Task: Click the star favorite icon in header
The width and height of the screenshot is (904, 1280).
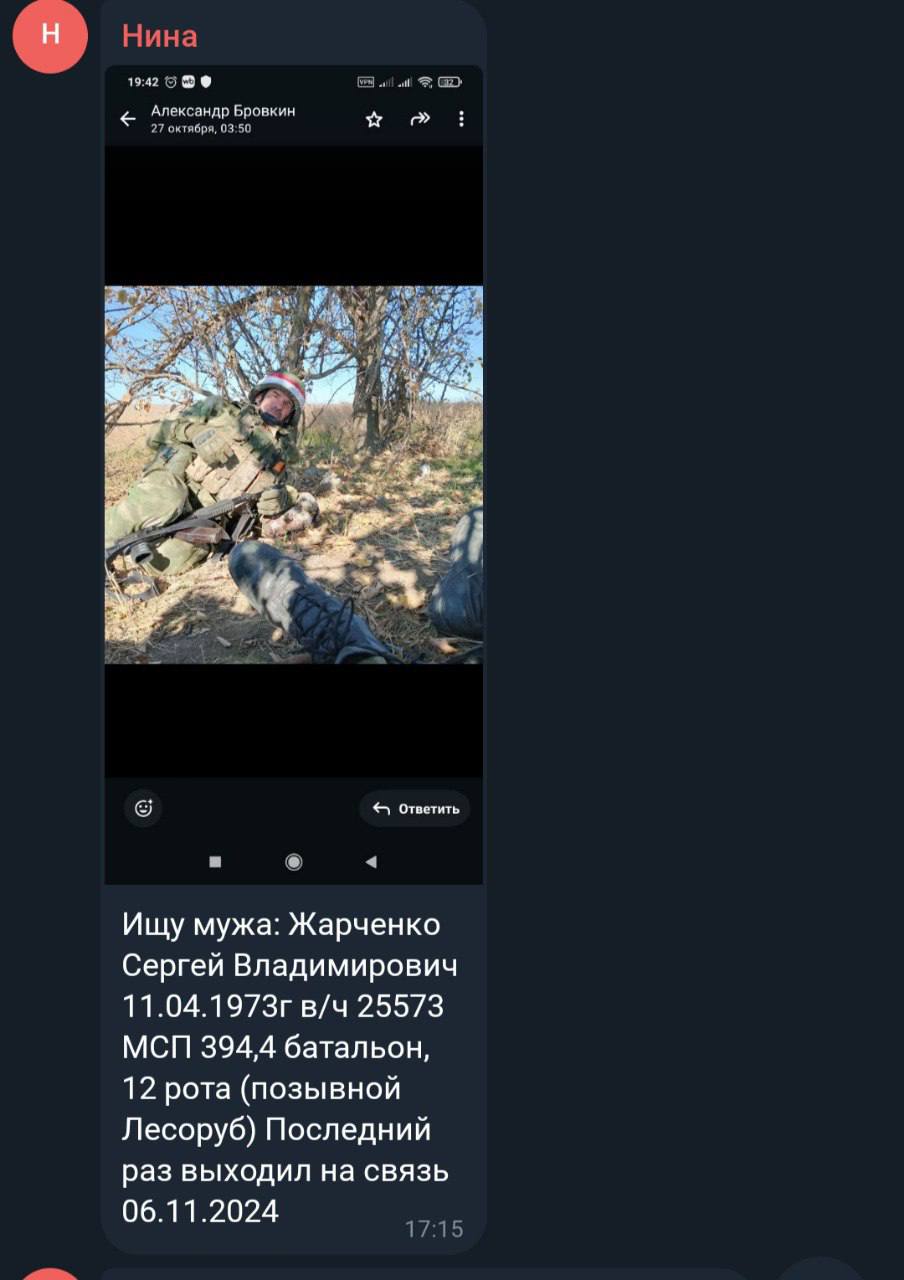Action: (x=374, y=119)
